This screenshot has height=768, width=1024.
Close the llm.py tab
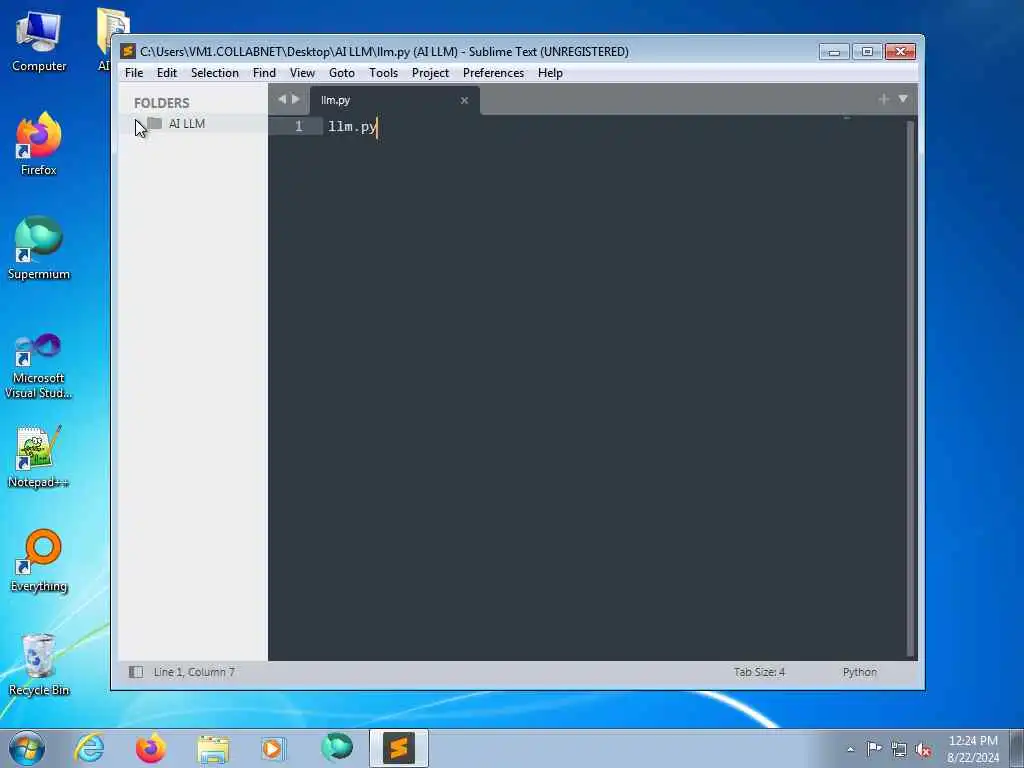[464, 100]
